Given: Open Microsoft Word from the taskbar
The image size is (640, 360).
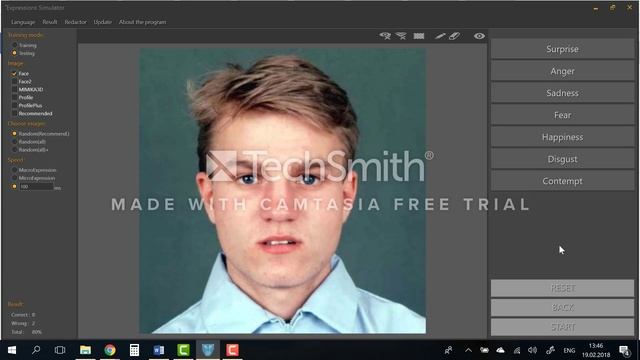Looking at the screenshot, I should (159, 350).
